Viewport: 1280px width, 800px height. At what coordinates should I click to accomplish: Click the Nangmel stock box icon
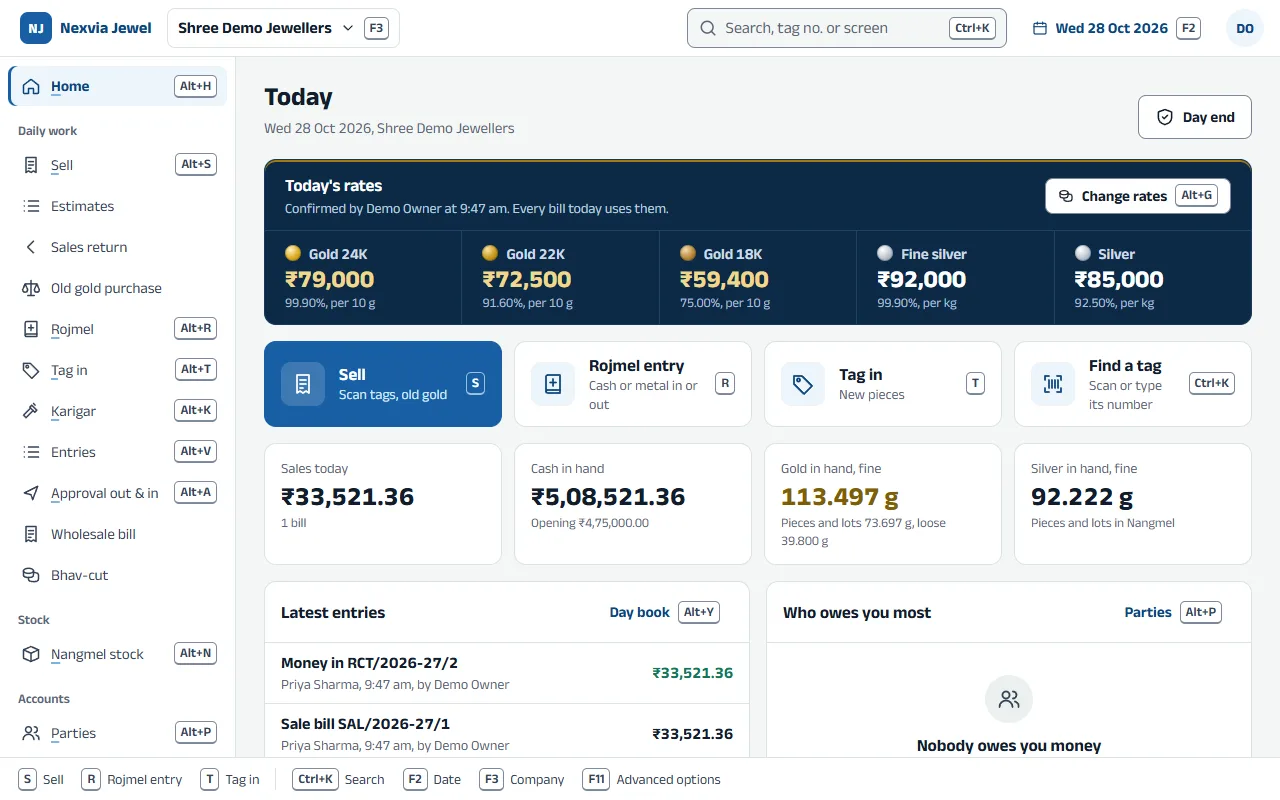click(31, 654)
